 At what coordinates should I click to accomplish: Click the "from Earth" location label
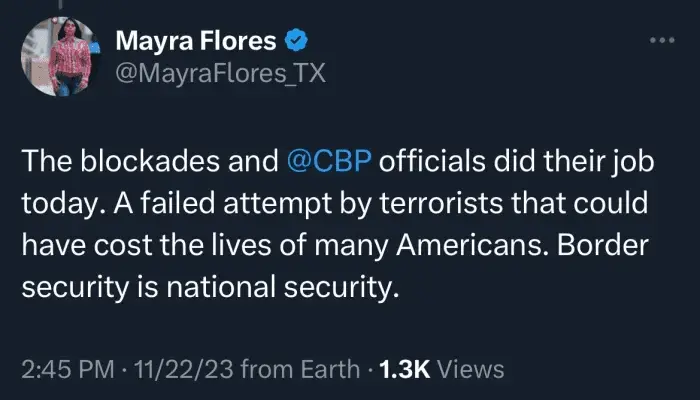[x=299, y=369]
